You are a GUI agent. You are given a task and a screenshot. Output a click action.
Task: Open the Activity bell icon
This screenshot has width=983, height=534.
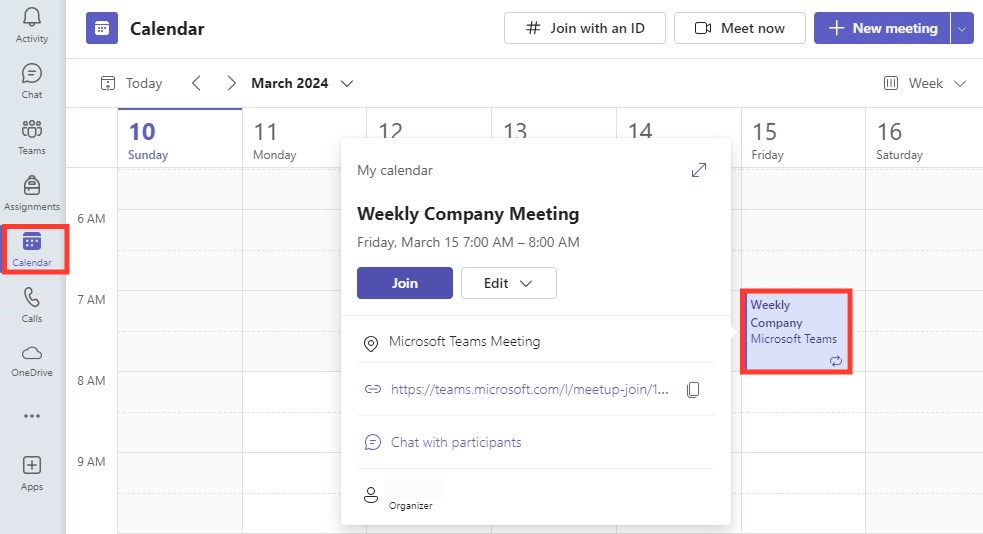[31, 17]
